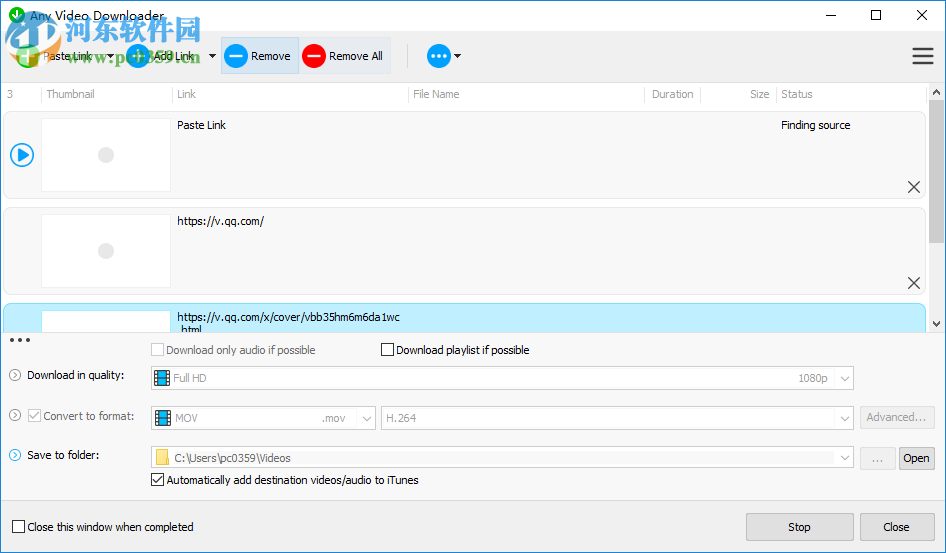The image size is (946, 553).
Task: Click the Close button at bottom
Action: pyautogui.click(x=896, y=527)
